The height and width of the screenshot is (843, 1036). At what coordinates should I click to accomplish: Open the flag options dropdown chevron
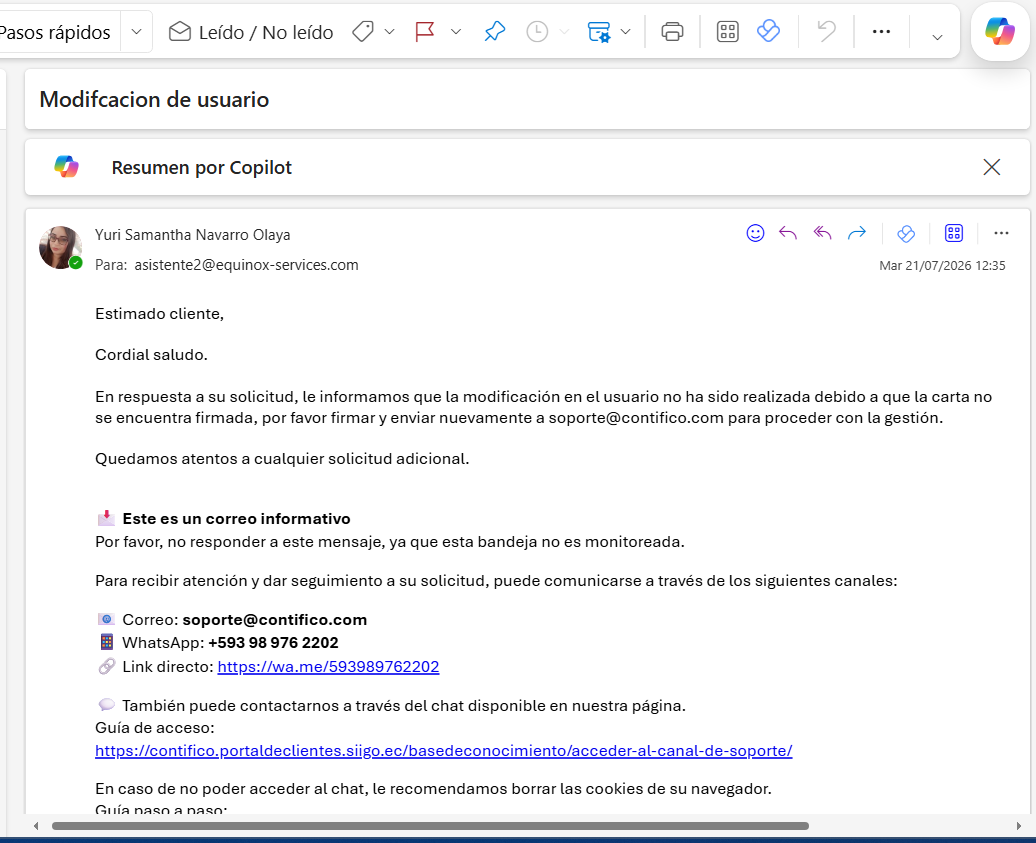click(x=455, y=32)
